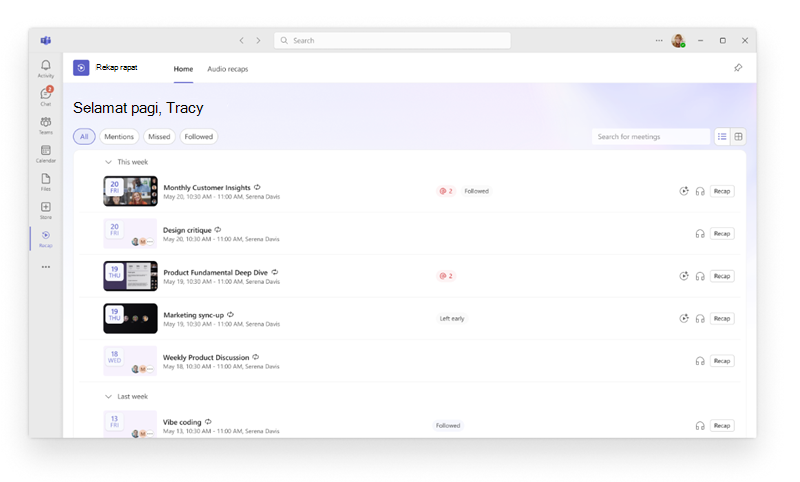Open Recap for Design critique
The width and height of the screenshot is (800, 482).
pyautogui.click(x=722, y=234)
